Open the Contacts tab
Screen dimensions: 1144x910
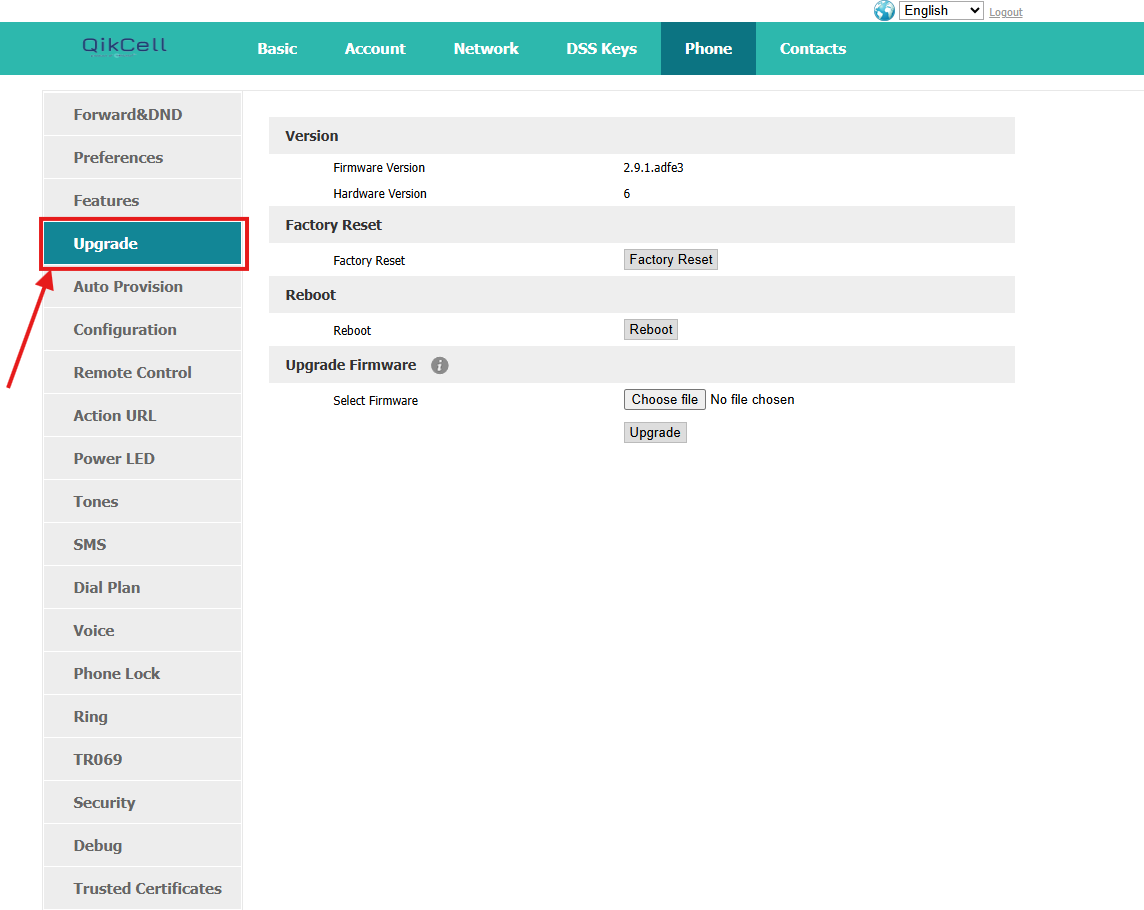812,48
